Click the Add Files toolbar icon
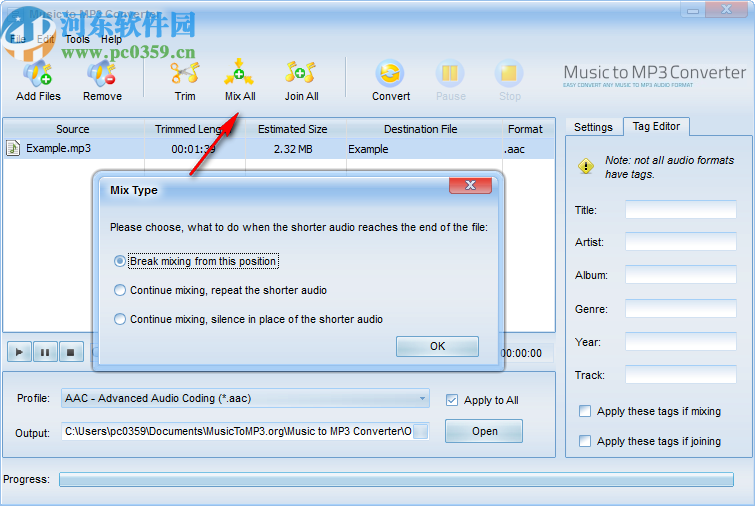 38,74
